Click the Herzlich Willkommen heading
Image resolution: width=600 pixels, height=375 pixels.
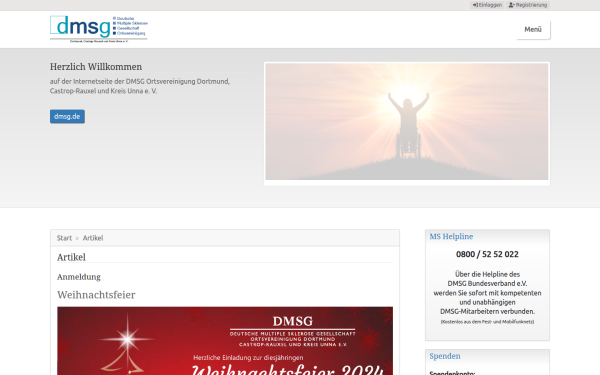coord(96,67)
